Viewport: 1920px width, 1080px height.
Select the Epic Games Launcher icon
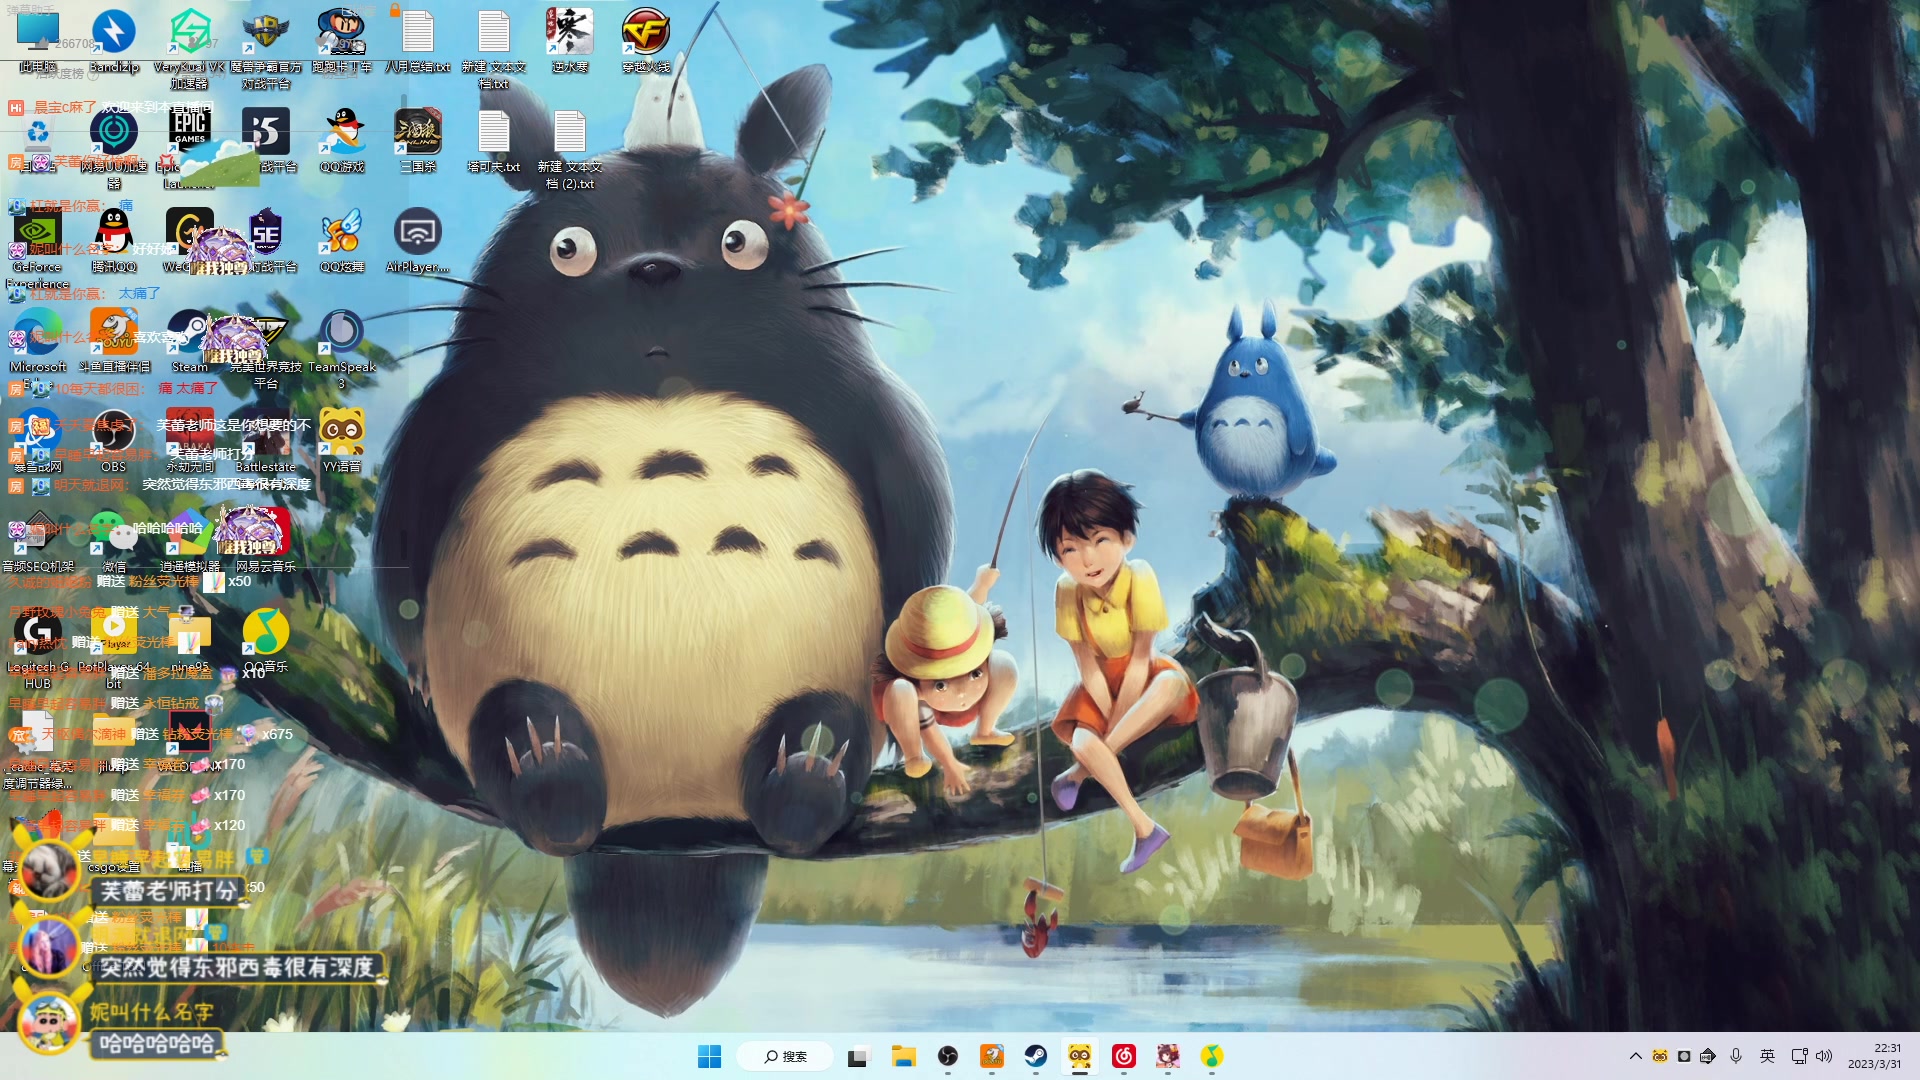(x=189, y=148)
